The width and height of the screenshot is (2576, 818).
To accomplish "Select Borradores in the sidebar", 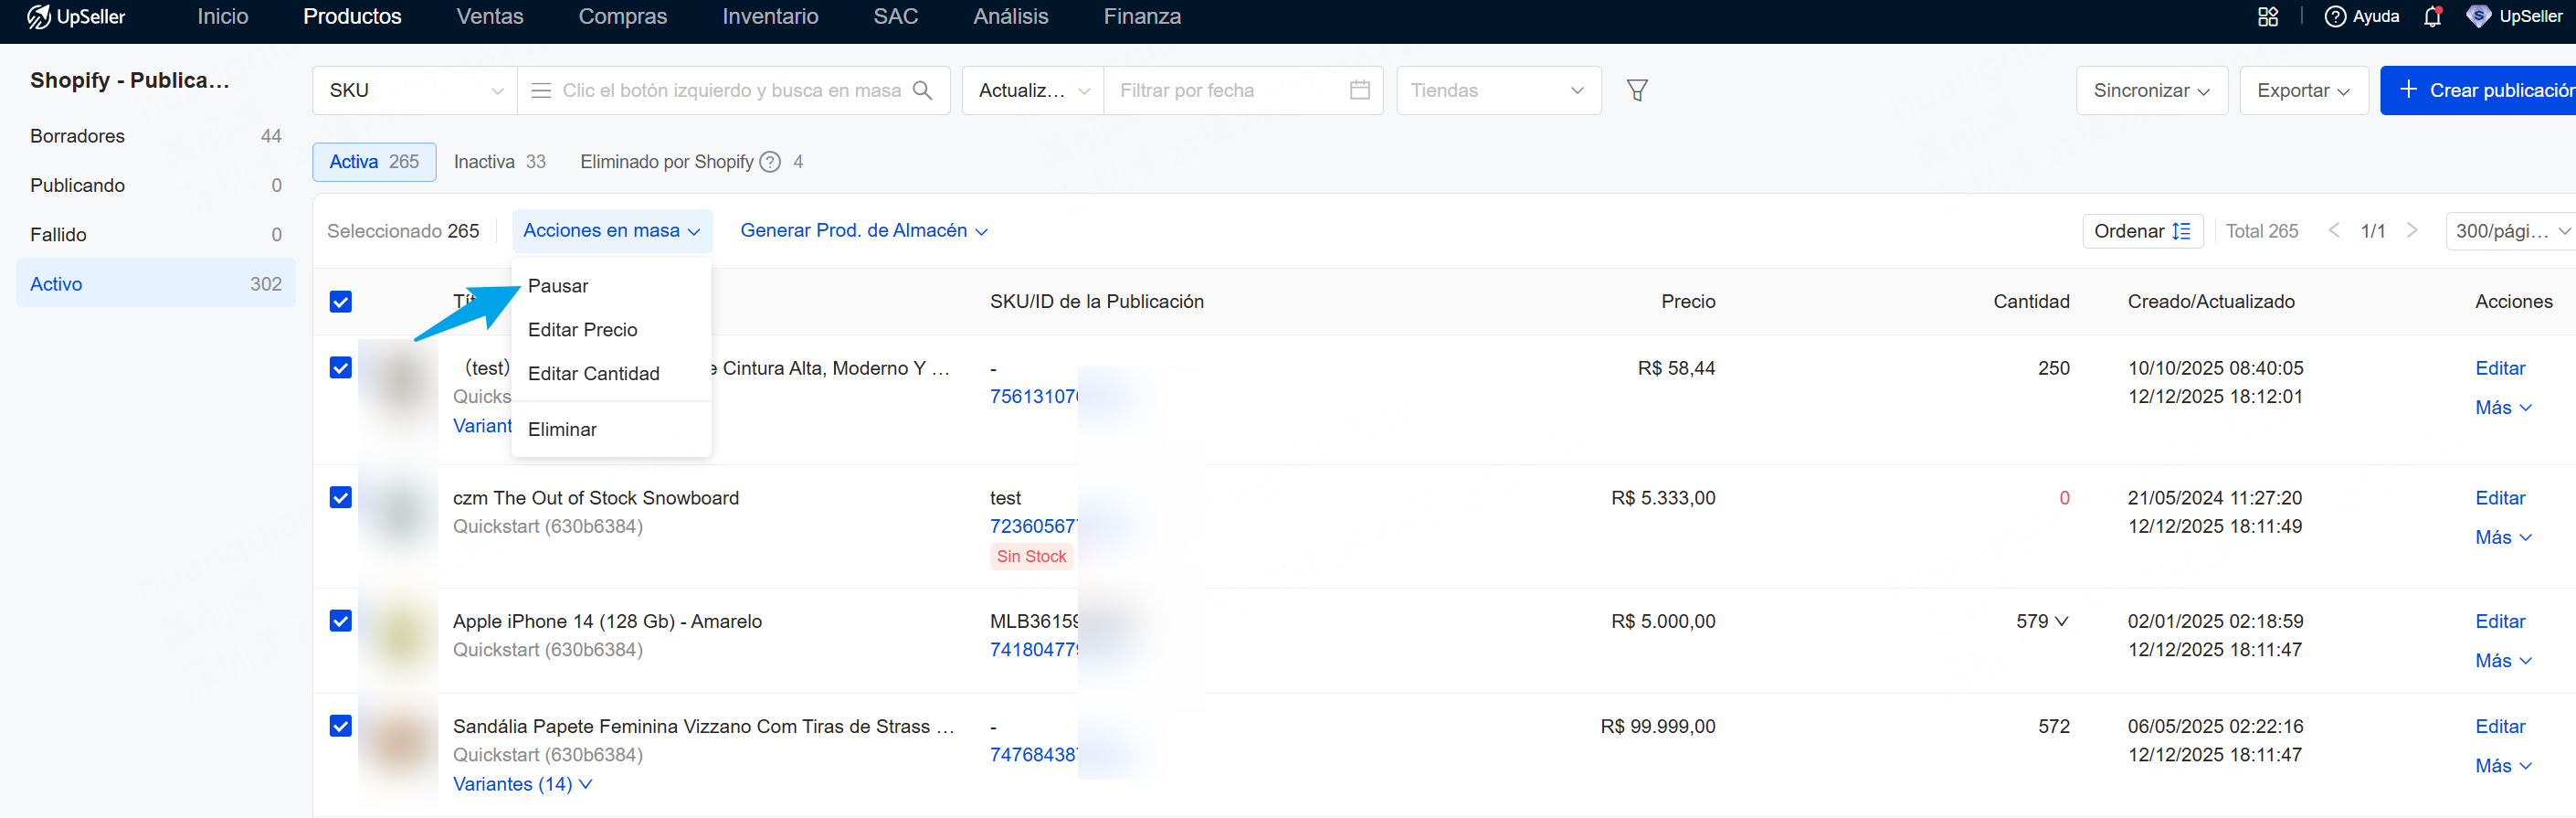I will click(x=156, y=136).
